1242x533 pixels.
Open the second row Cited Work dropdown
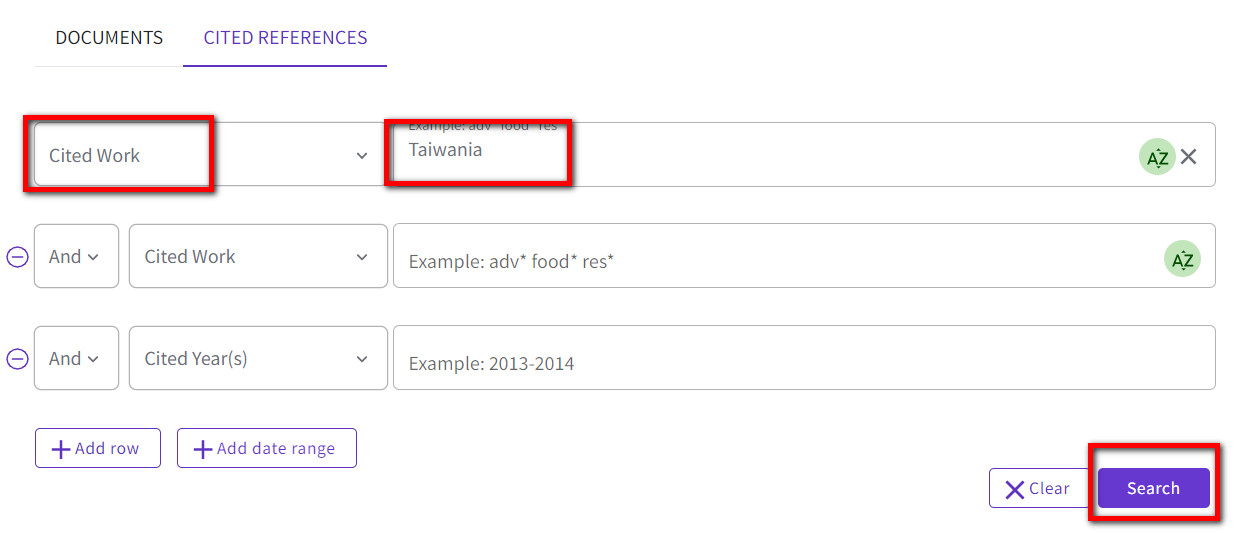click(x=258, y=256)
